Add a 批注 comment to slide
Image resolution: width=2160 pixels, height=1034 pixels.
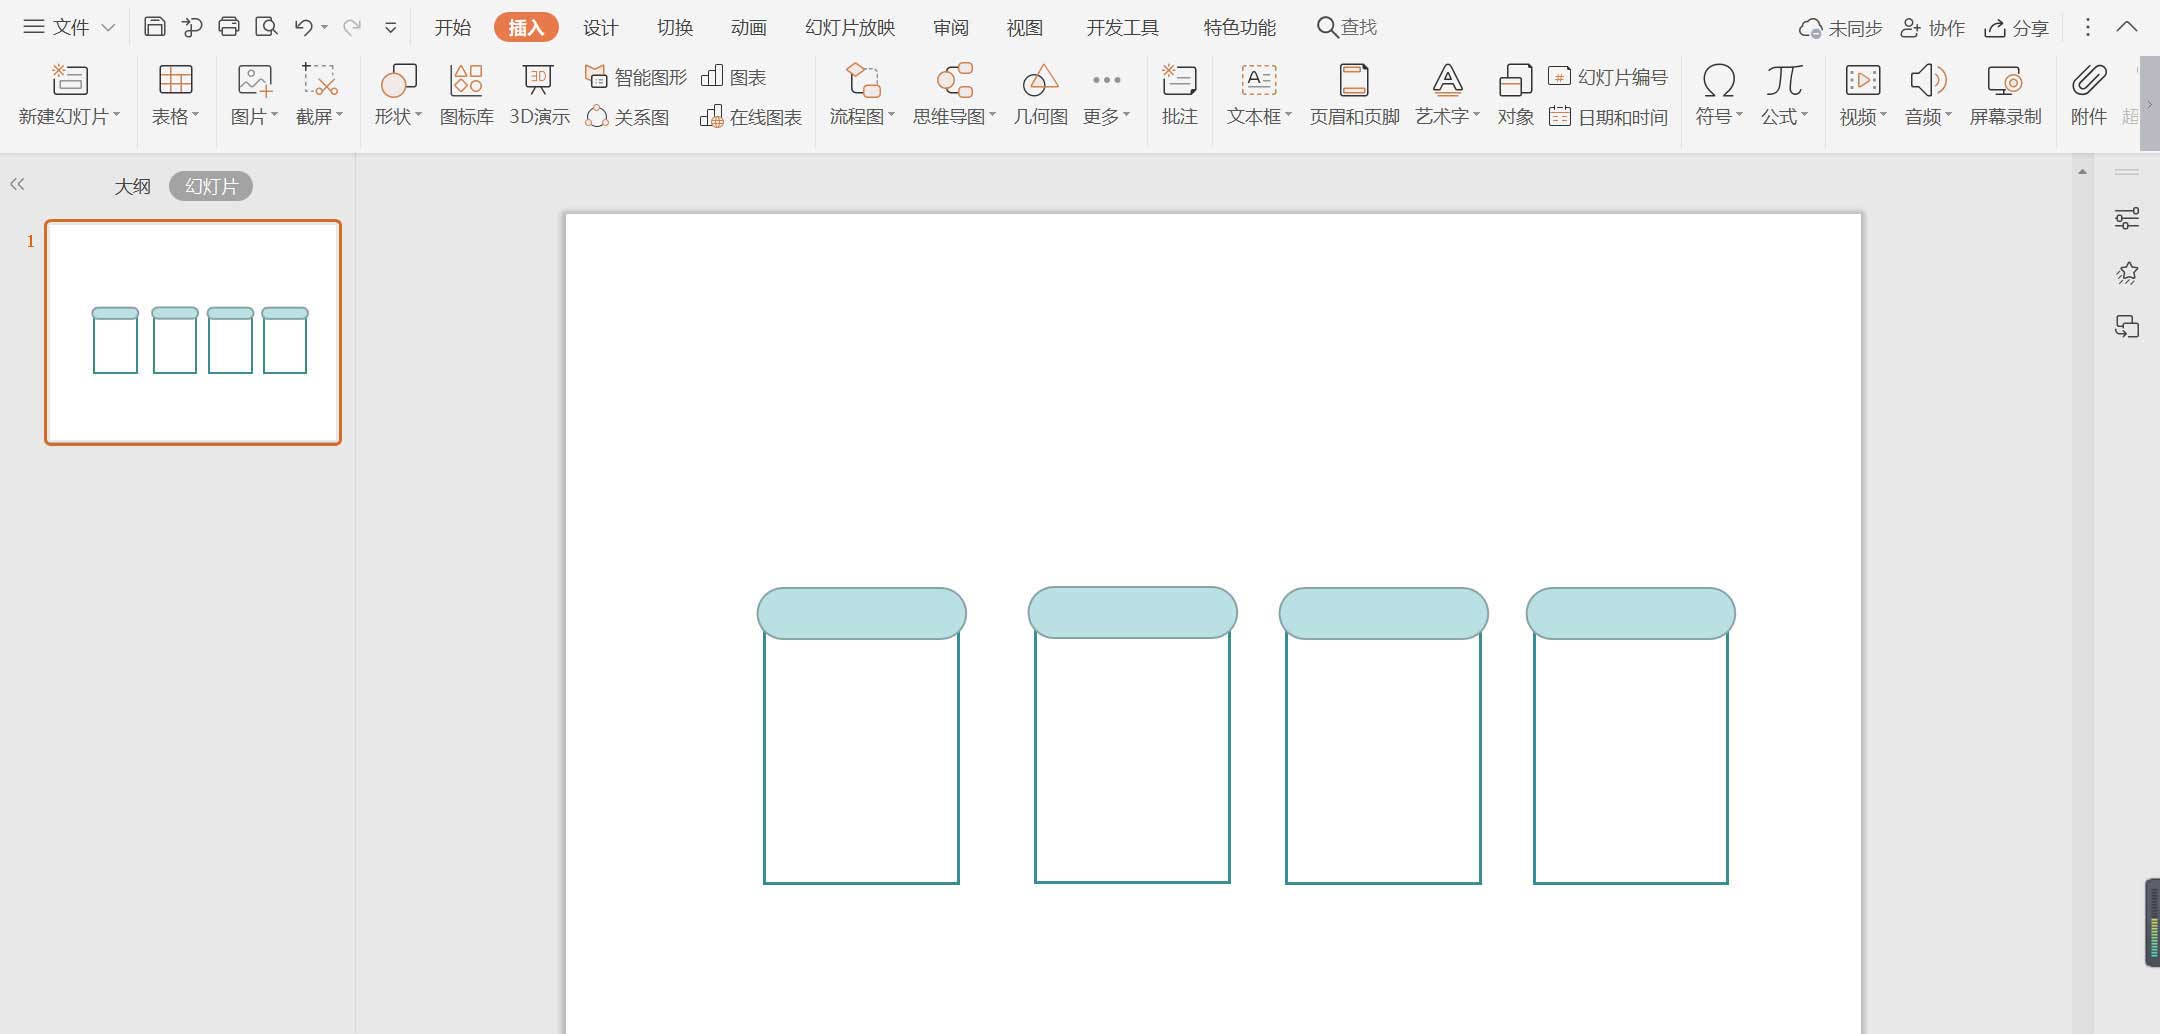[1179, 95]
